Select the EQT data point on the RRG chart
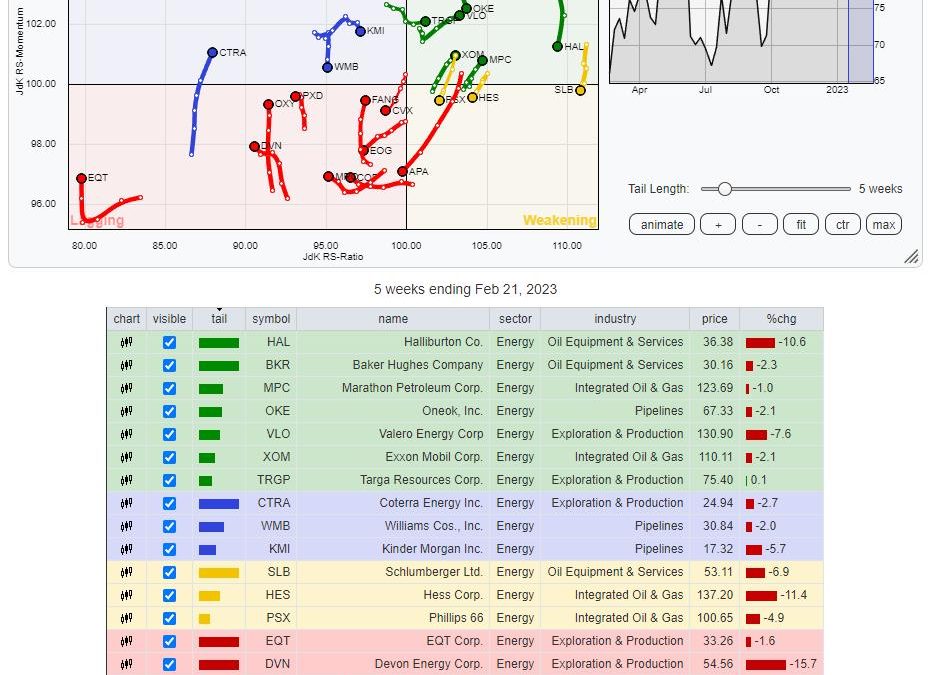 [82, 178]
